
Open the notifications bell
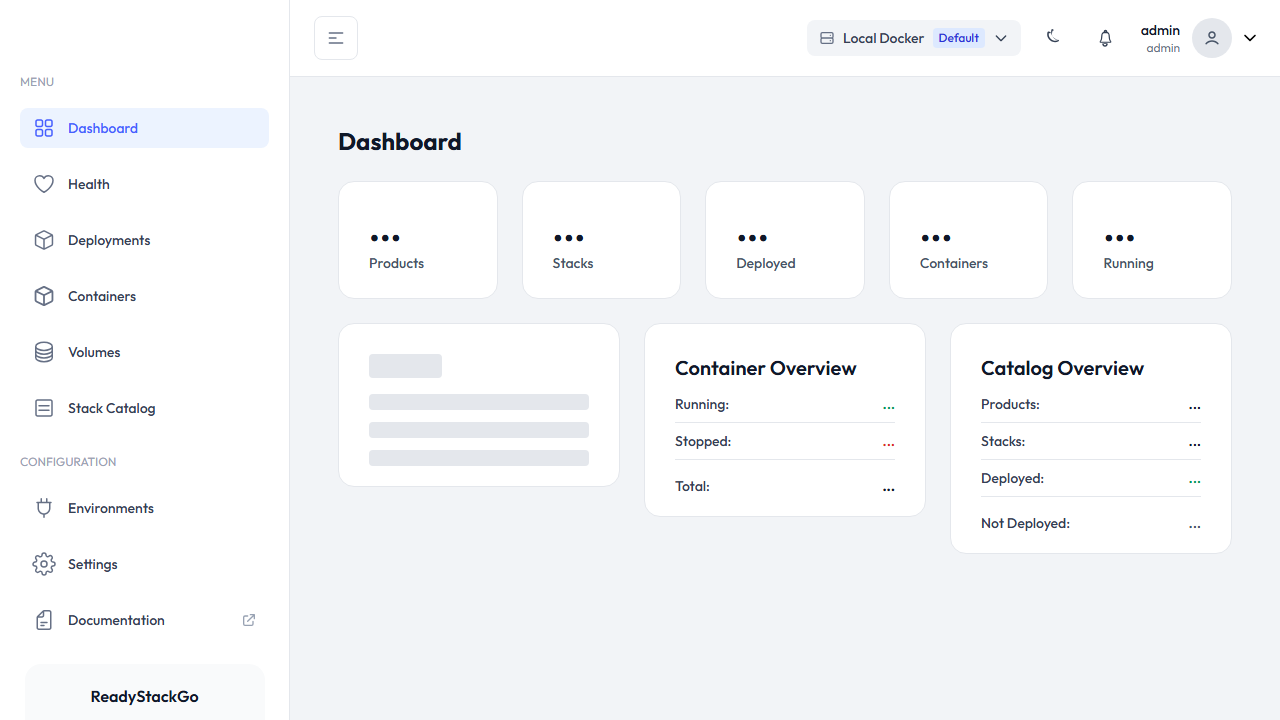point(1105,38)
